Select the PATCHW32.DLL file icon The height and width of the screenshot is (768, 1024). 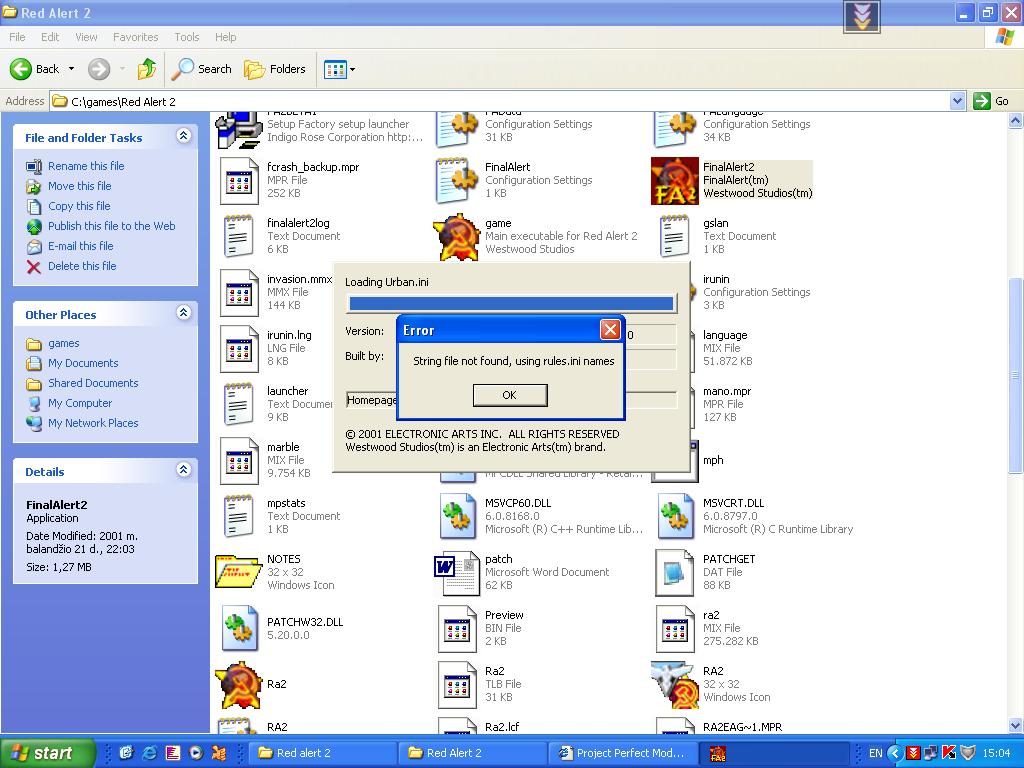coord(239,628)
